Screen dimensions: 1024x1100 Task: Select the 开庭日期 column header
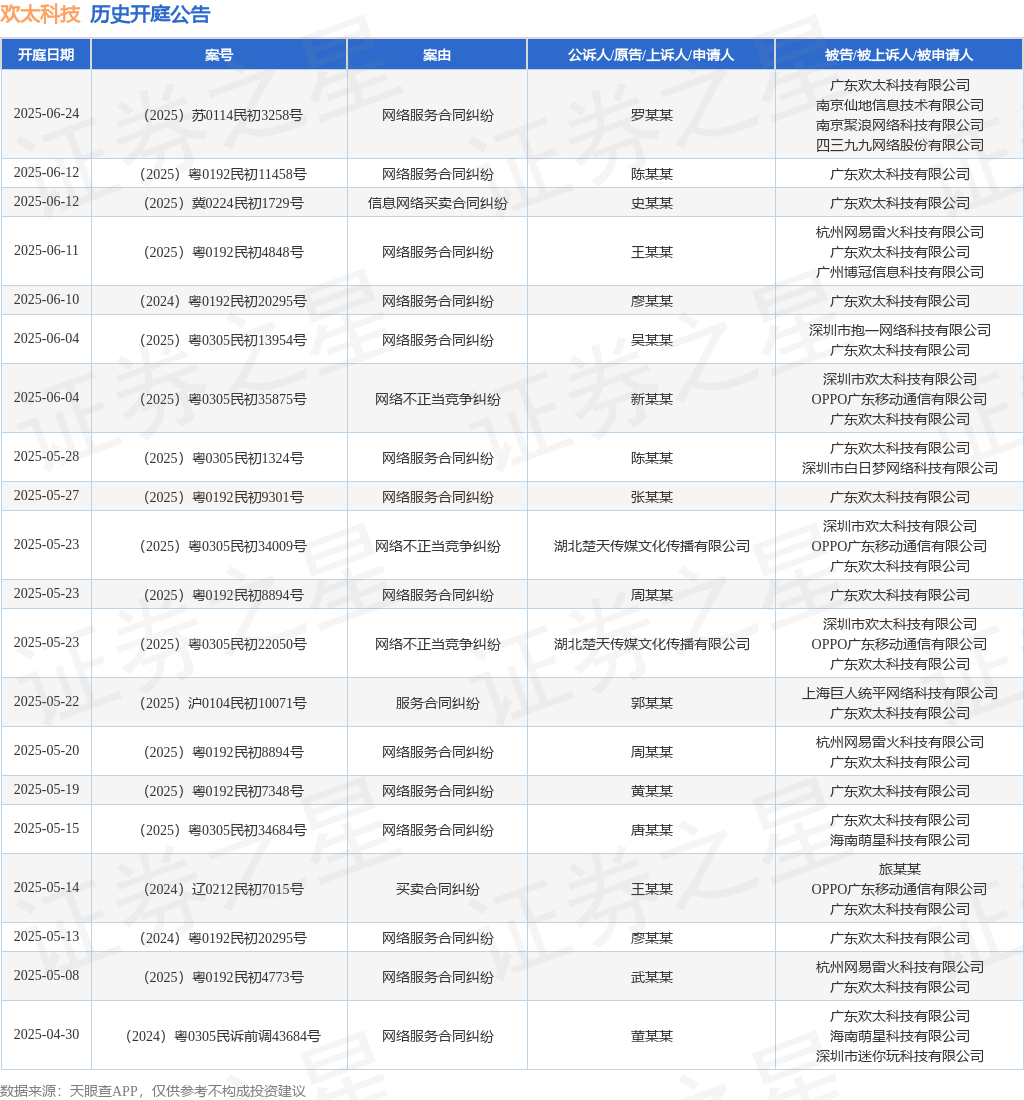coord(46,55)
